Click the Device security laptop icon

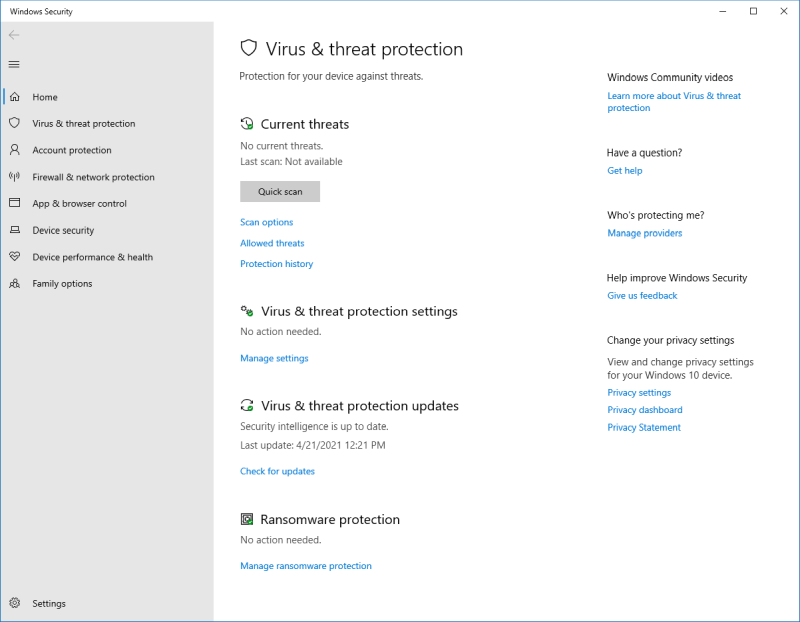point(14,230)
